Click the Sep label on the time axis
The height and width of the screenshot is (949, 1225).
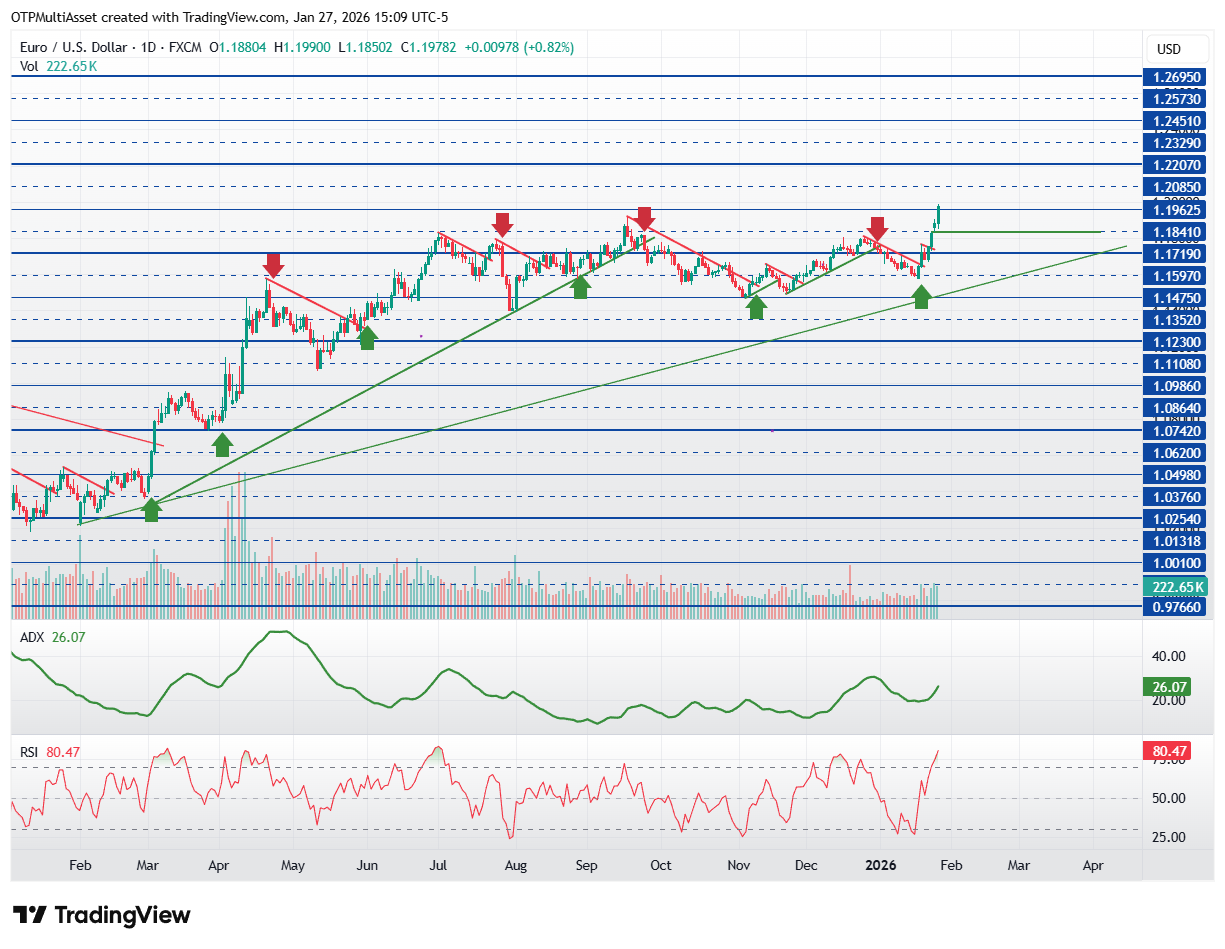[587, 864]
